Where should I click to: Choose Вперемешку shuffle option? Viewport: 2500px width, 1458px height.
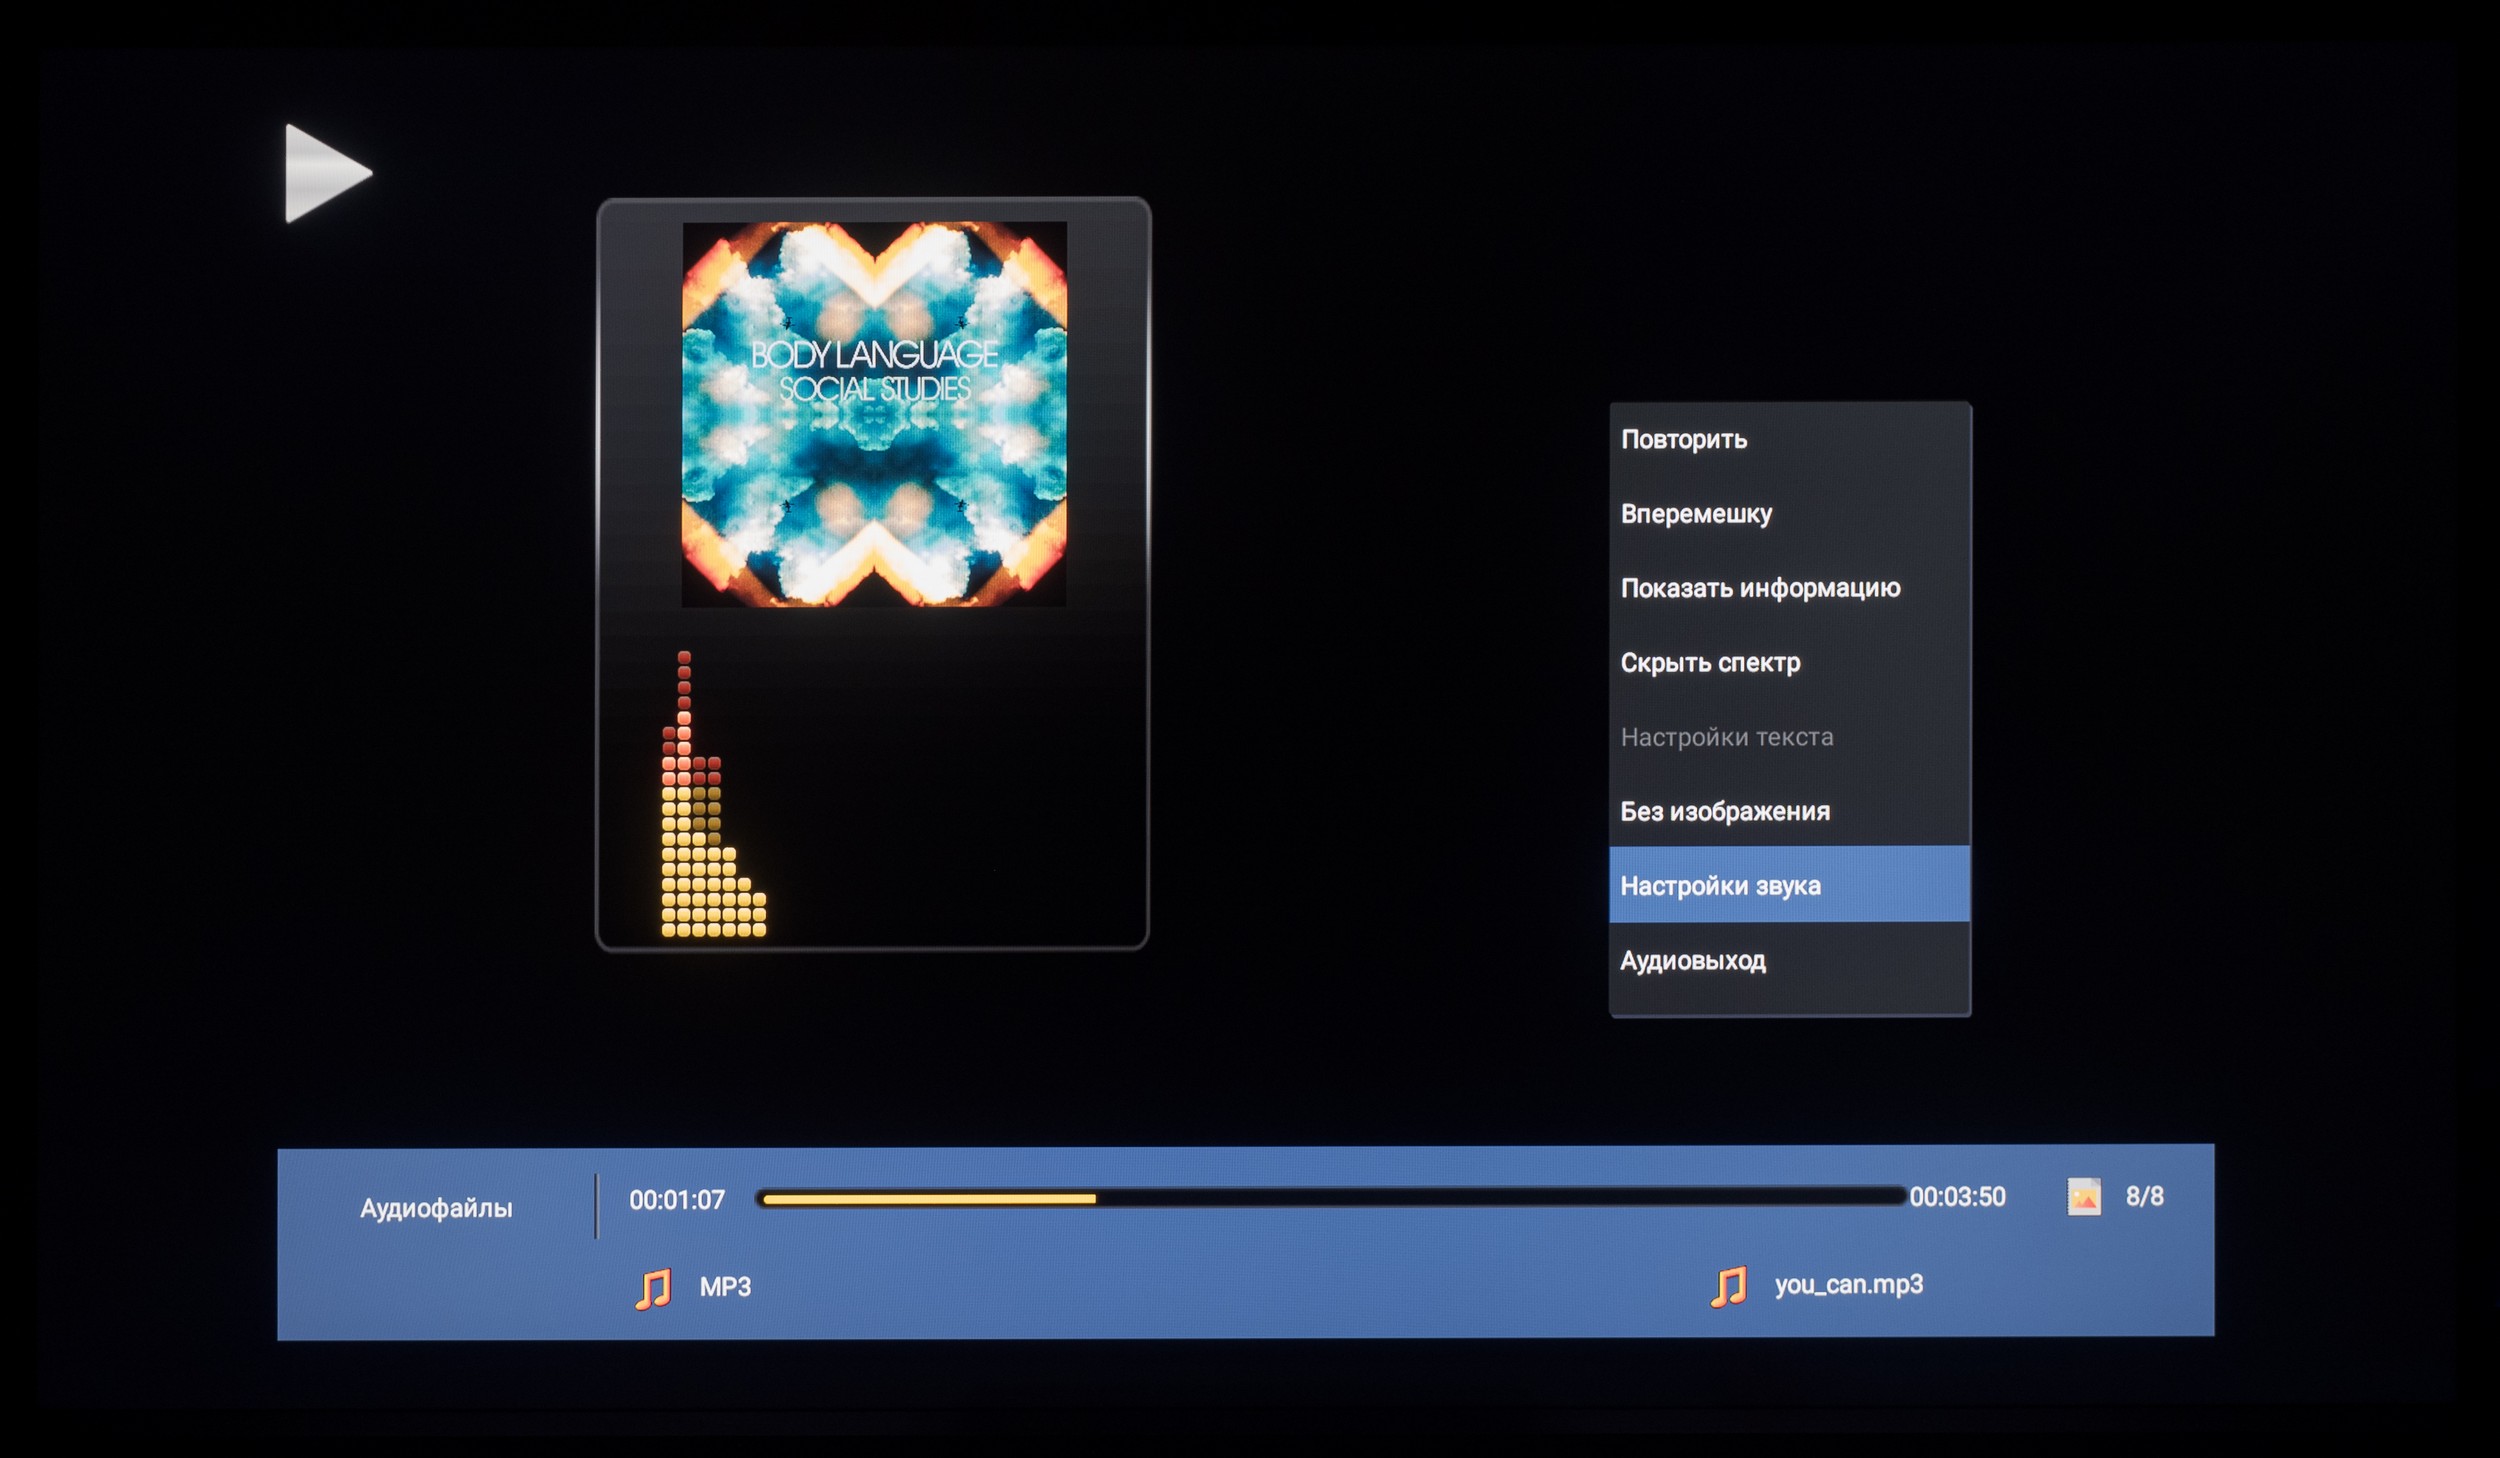pos(1696,514)
